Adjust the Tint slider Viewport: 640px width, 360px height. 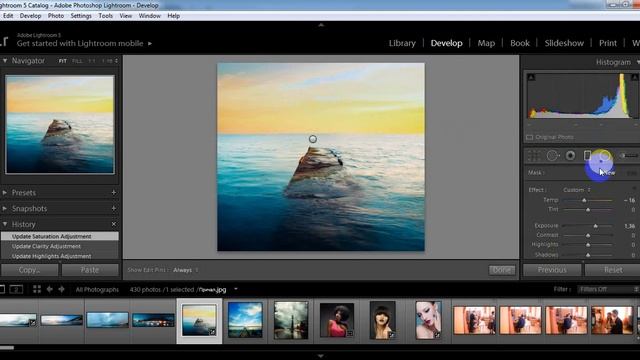pyautogui.click(x=588, y=210)
